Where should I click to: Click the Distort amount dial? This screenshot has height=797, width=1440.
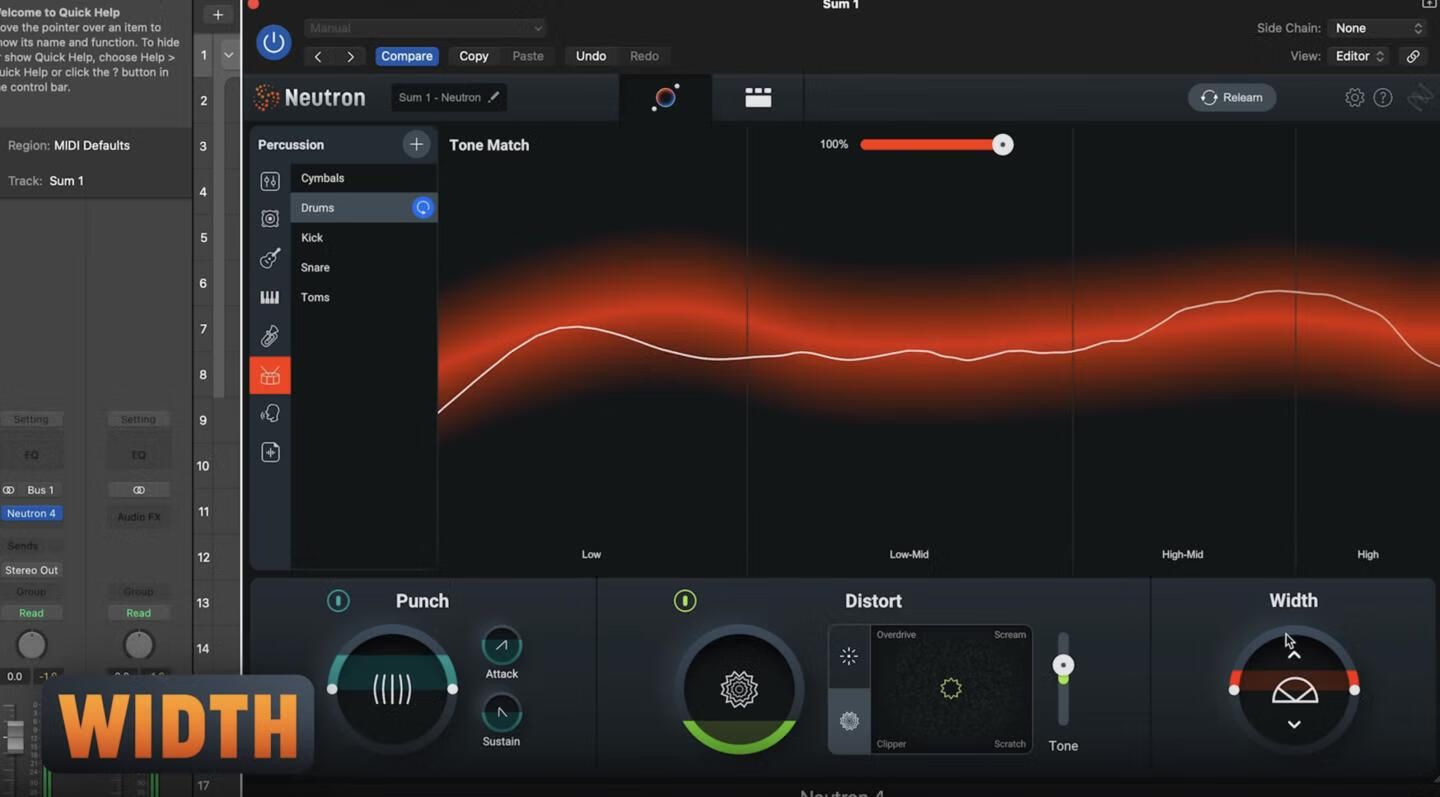pos(739,689)
